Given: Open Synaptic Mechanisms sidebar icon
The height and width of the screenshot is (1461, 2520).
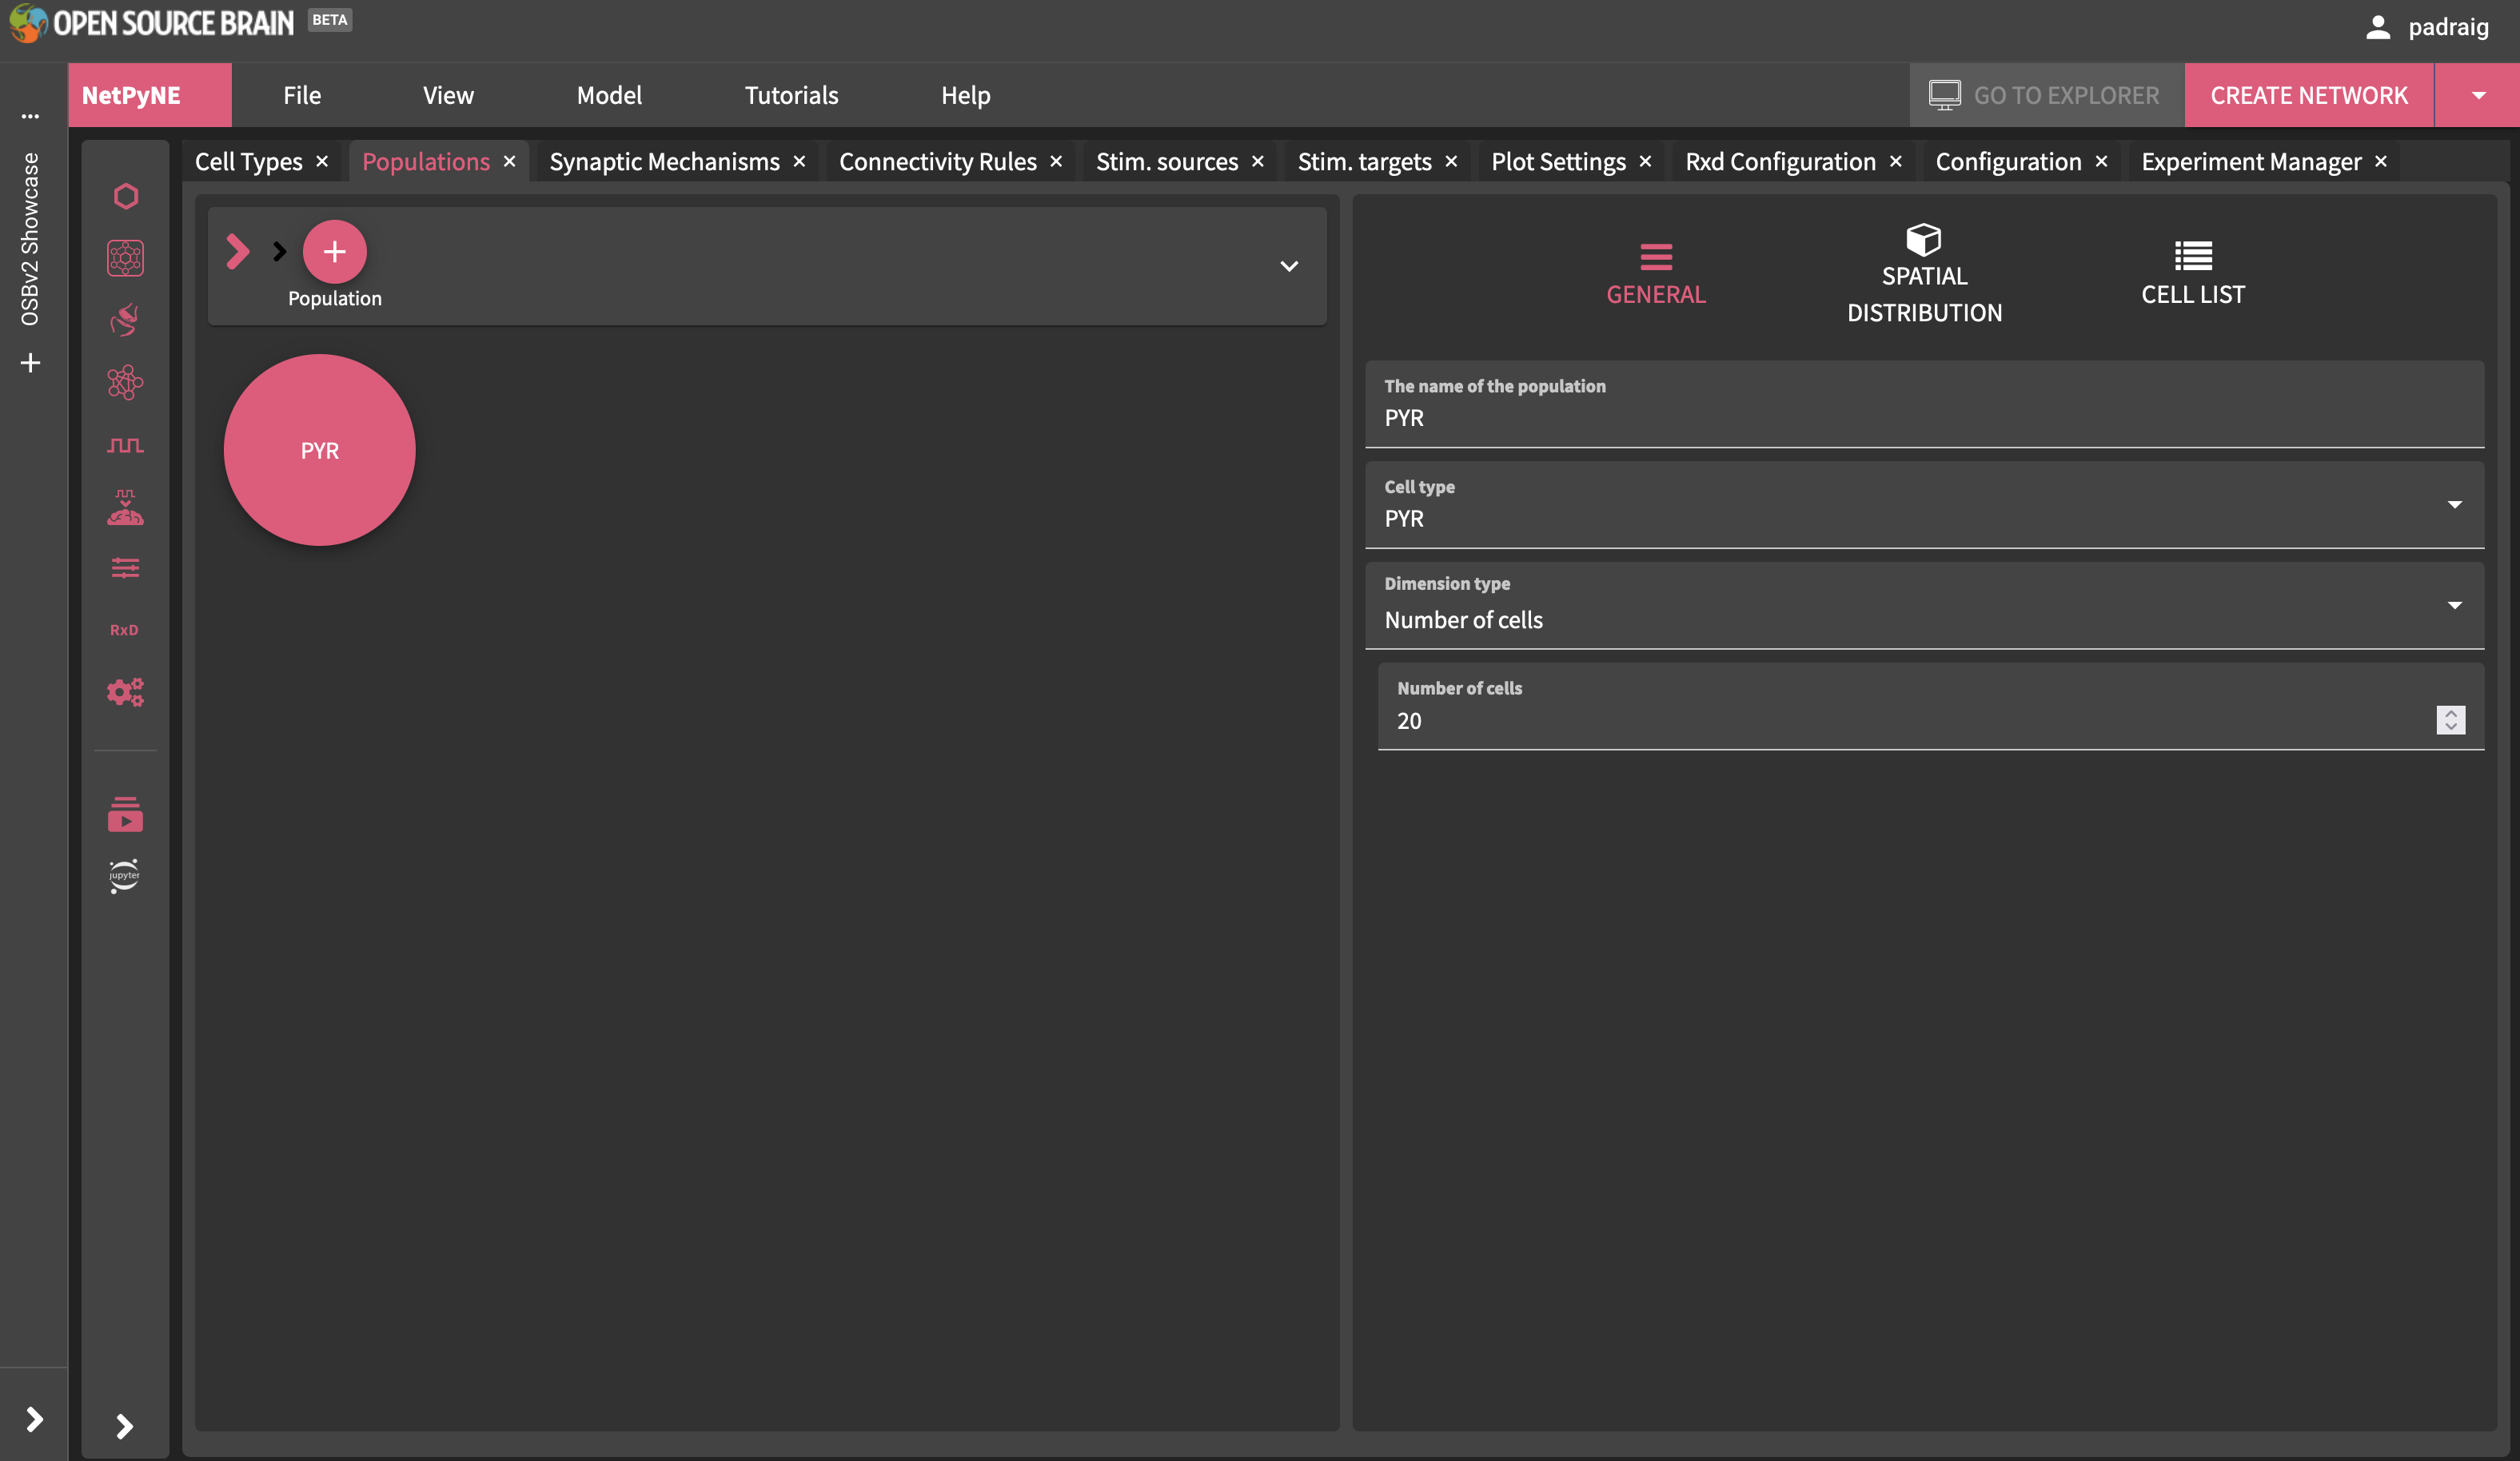Looking at the screenshot, I should [125, 320].
